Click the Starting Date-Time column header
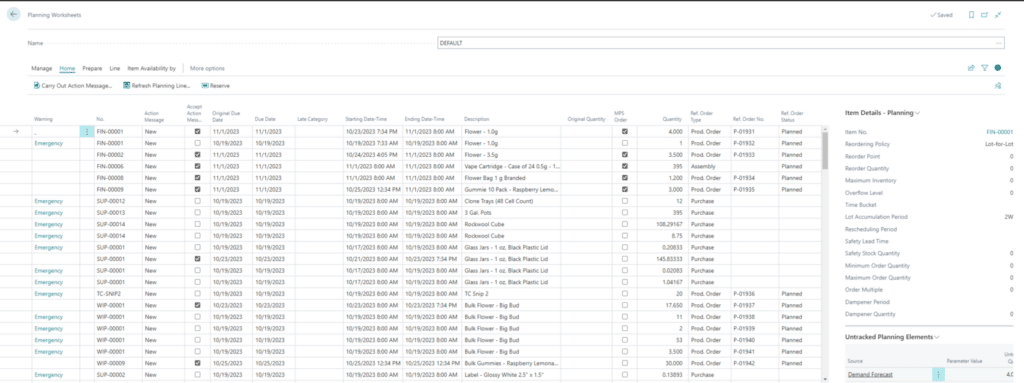 pyautogui.click(x=366, y=119)
